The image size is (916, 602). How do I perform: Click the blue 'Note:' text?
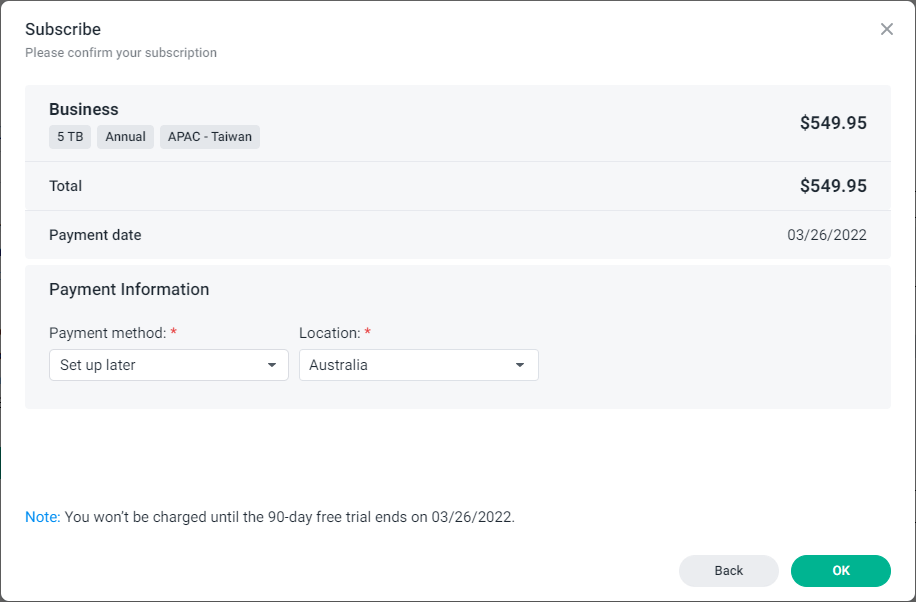click(43, 517)
